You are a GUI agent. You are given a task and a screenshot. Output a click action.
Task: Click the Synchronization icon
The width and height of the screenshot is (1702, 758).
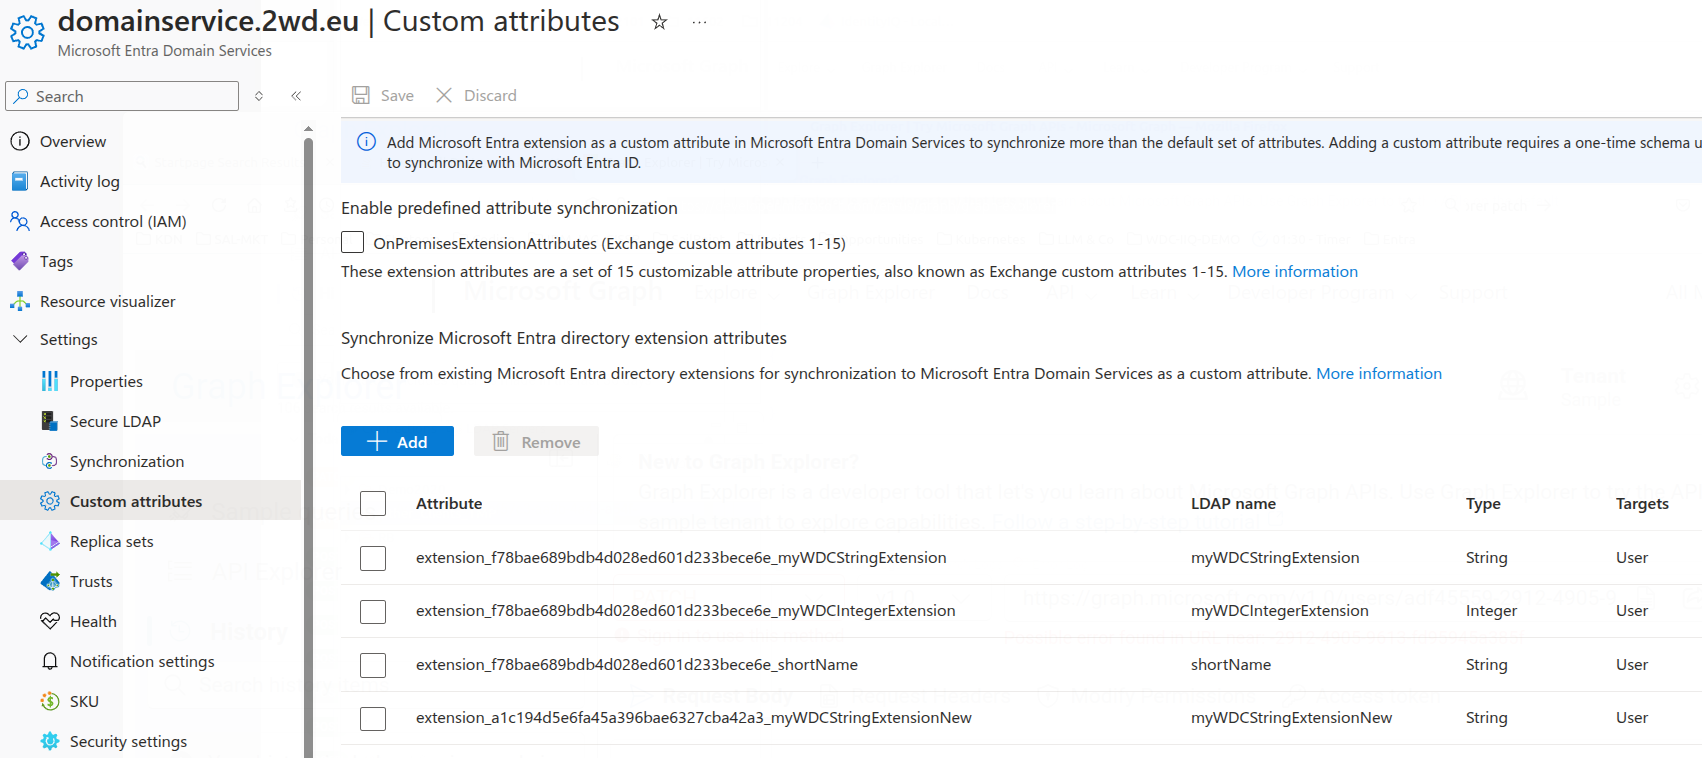click(x=50, y=461)
